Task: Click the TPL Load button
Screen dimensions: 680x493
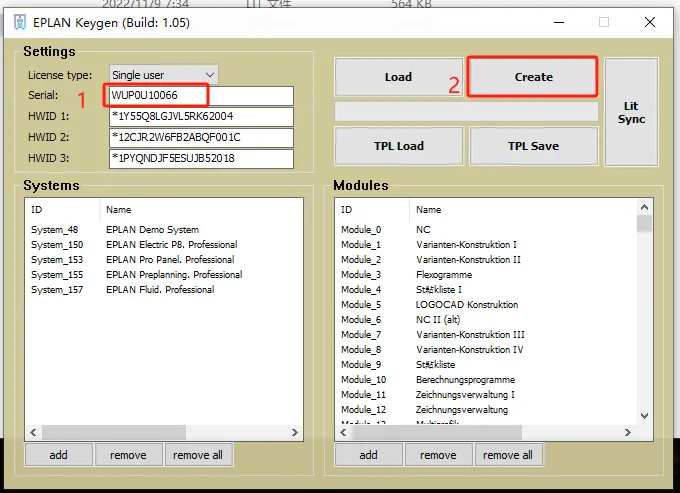Action: point(399,146)
